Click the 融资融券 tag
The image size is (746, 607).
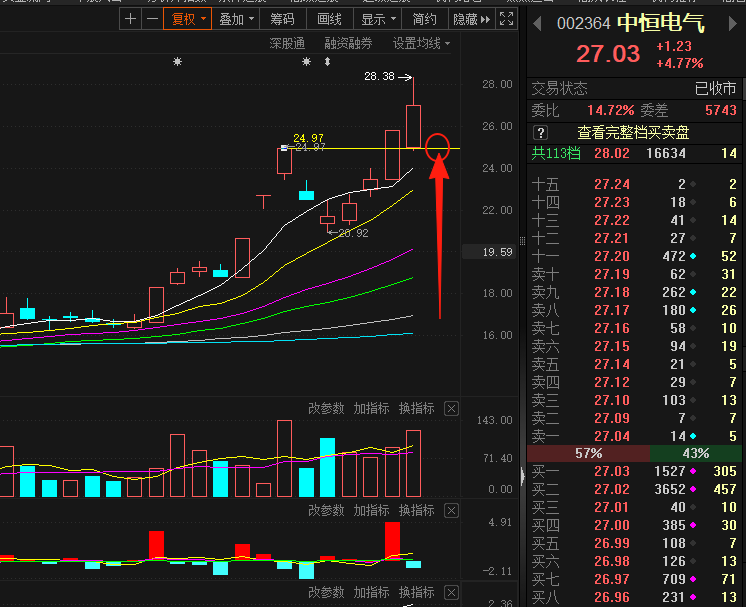pos(348,43)
